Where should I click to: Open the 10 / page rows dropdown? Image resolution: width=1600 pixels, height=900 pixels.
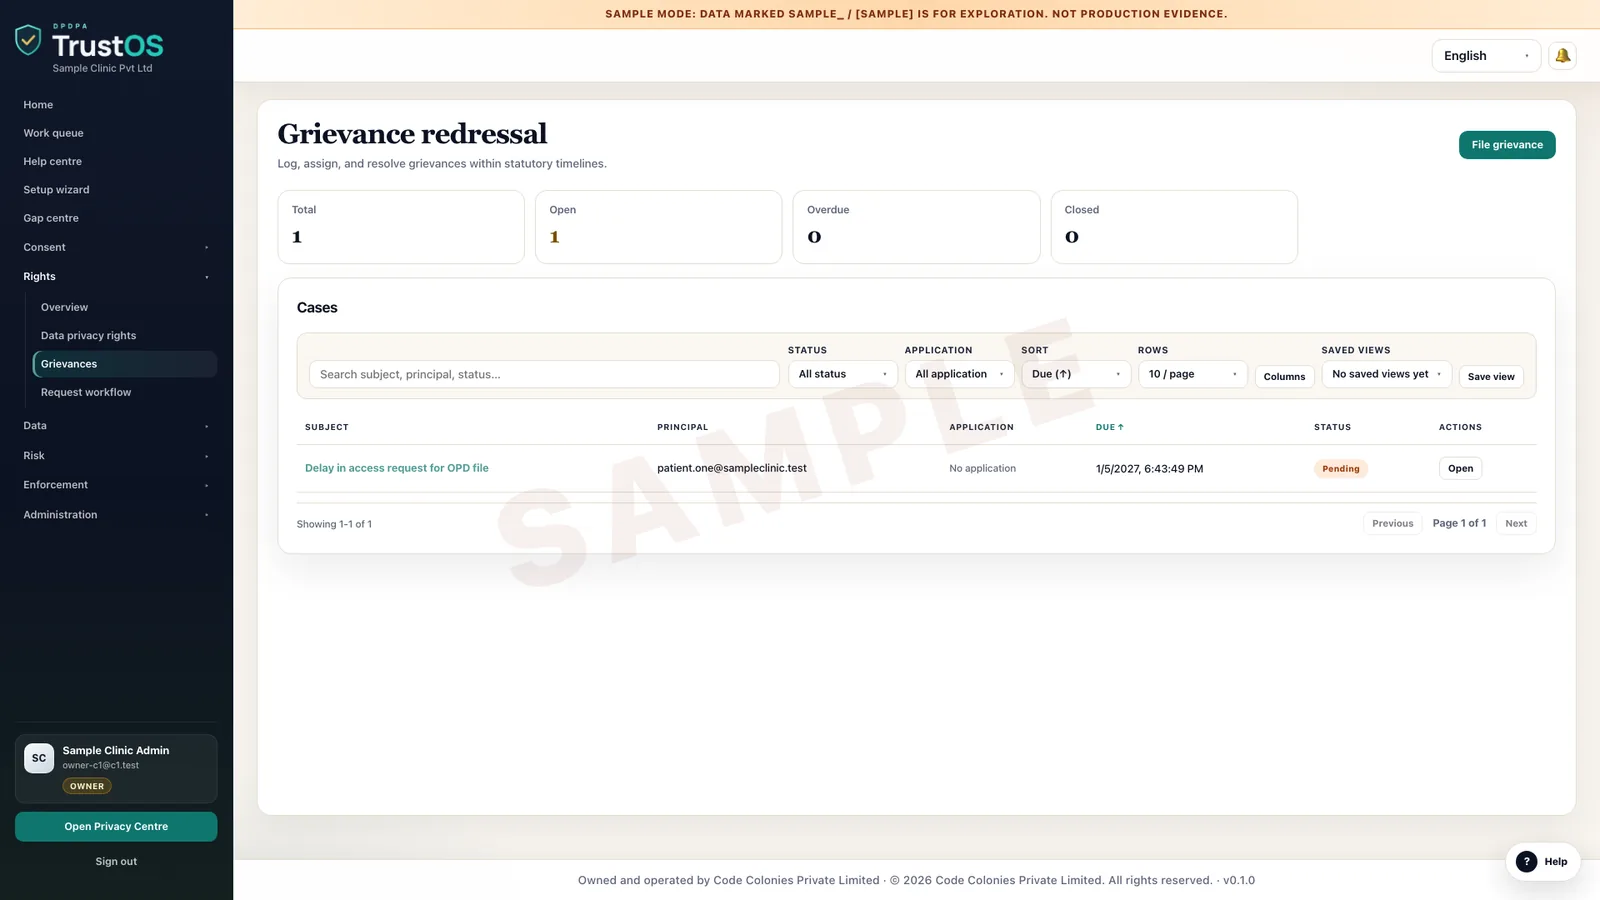pos(1192,374)
